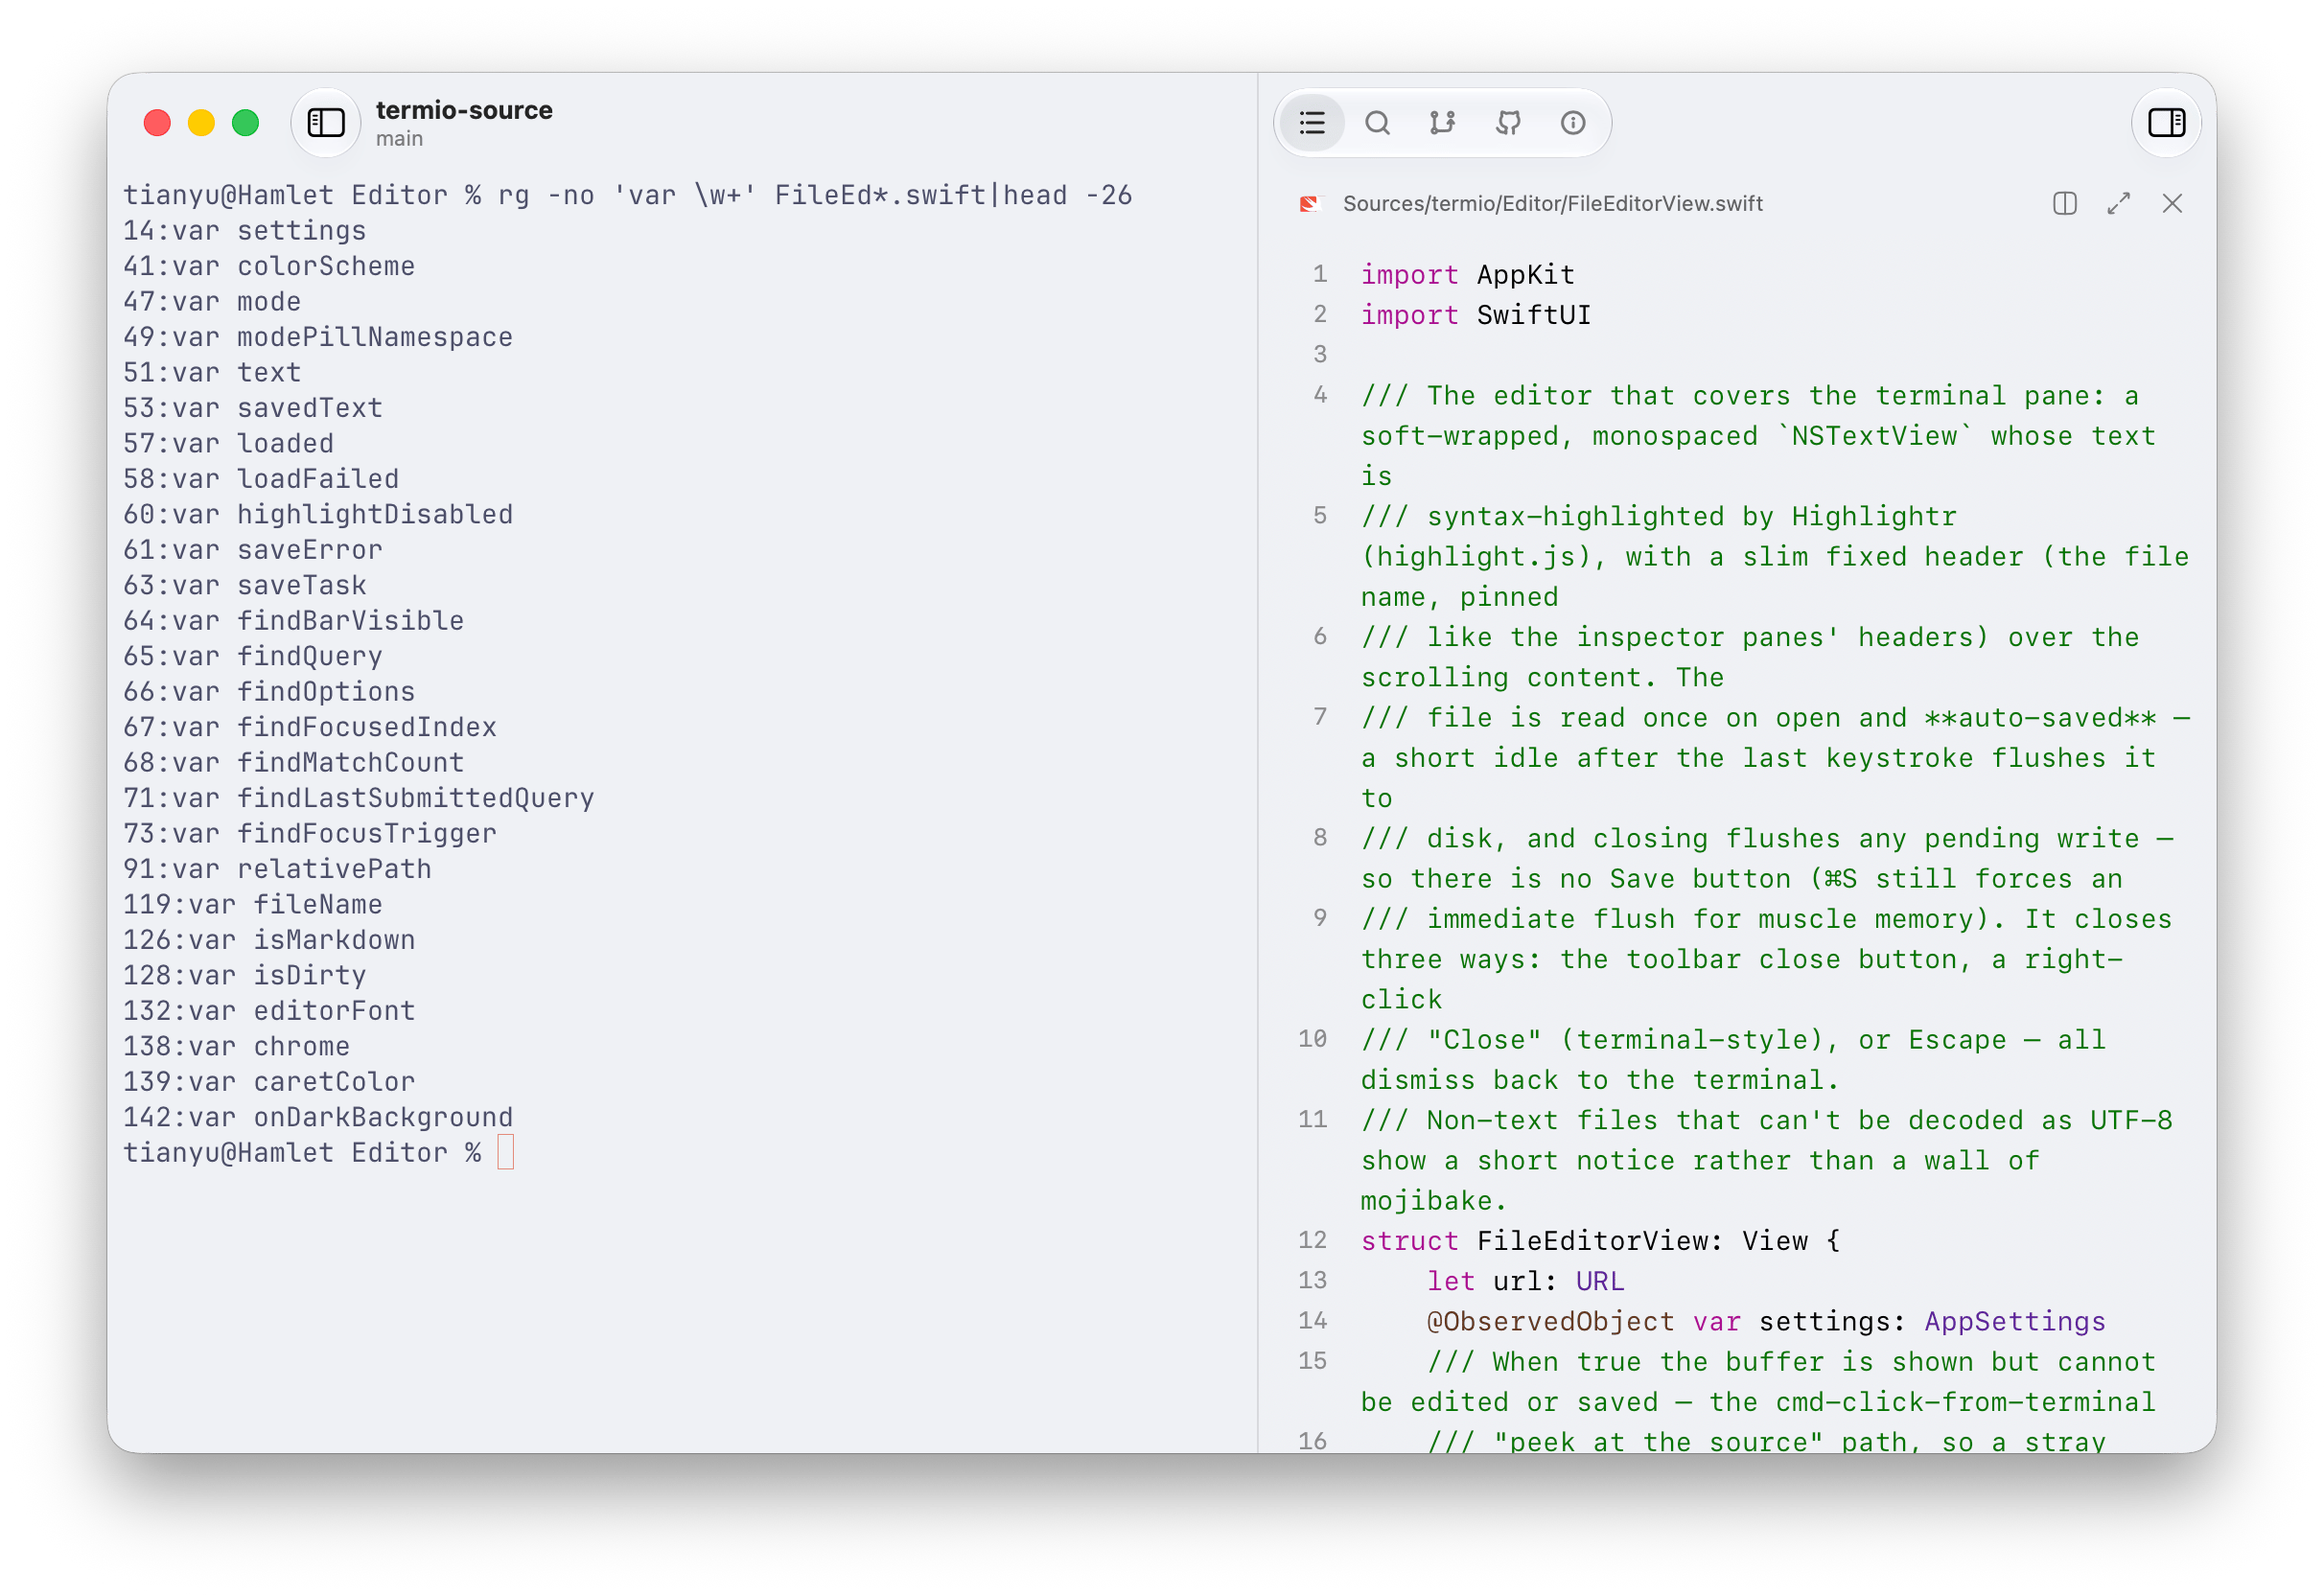The width and height of the screenshot is (2324, 1595).
Task: Click the file path Sources/termio/Editor/FileEditorView.swift
Action: pyautogui.click(x=1552, y=204)
